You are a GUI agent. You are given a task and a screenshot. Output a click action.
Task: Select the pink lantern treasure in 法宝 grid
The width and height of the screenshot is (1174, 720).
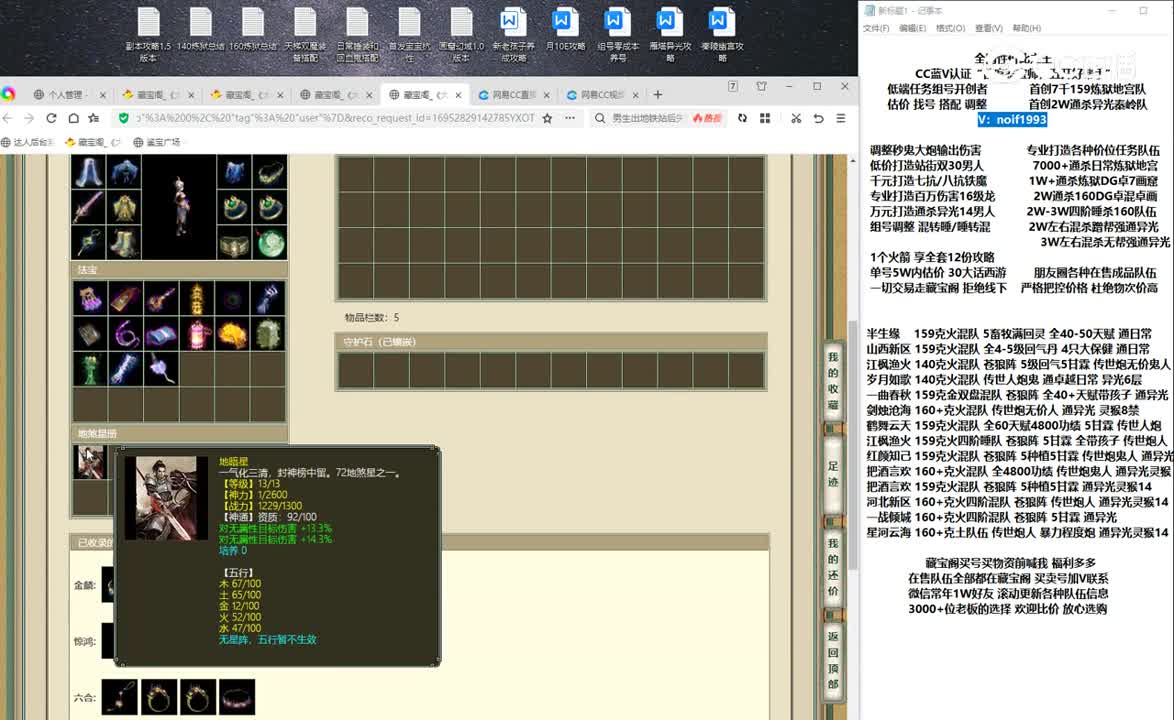196,335
